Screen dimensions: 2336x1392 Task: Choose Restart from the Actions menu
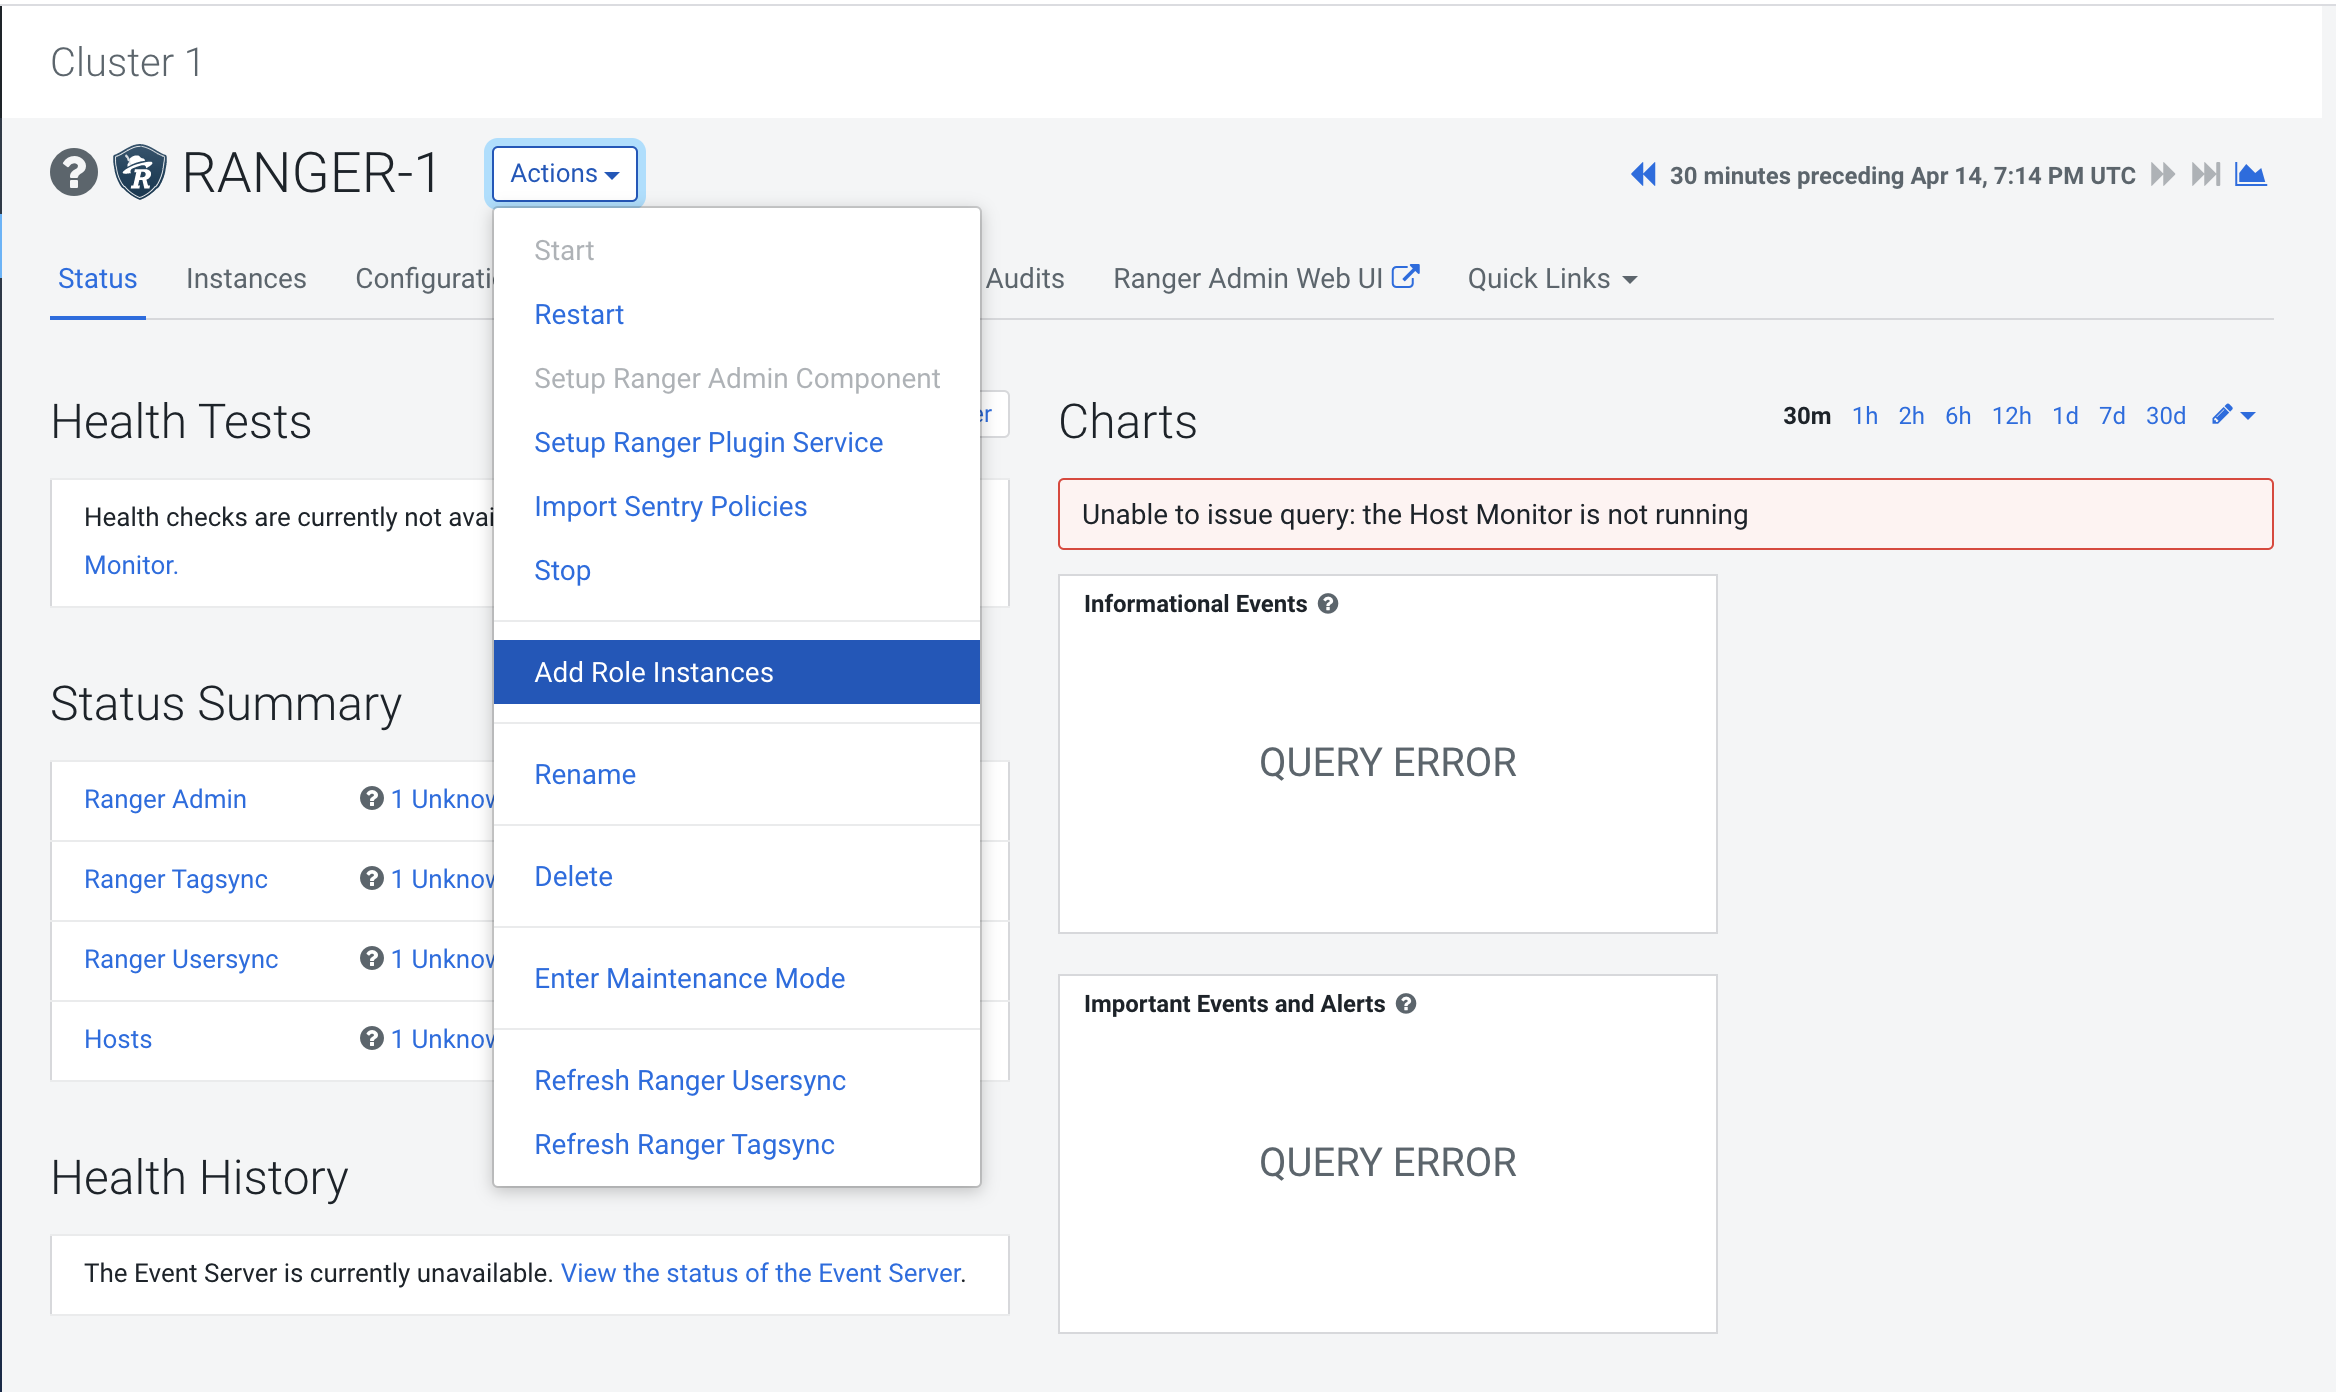[578, 315]
